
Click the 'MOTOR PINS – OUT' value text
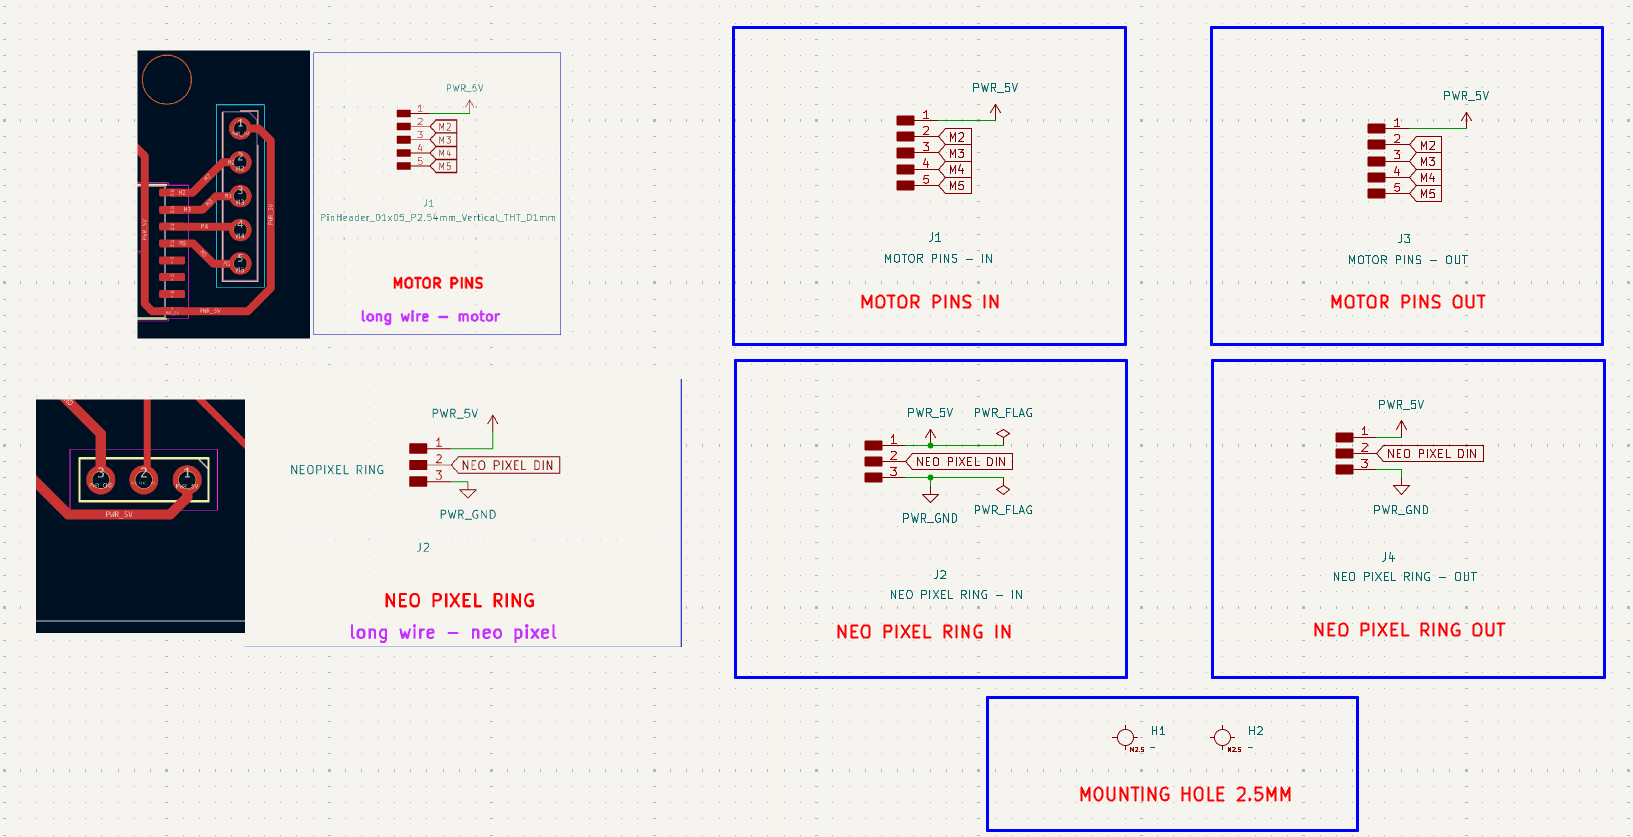point(1408,260)
